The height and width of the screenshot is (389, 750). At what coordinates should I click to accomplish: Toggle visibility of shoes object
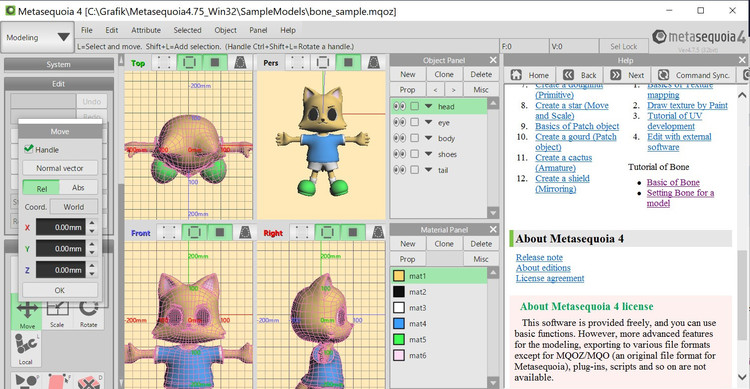[x=399, y=154]
